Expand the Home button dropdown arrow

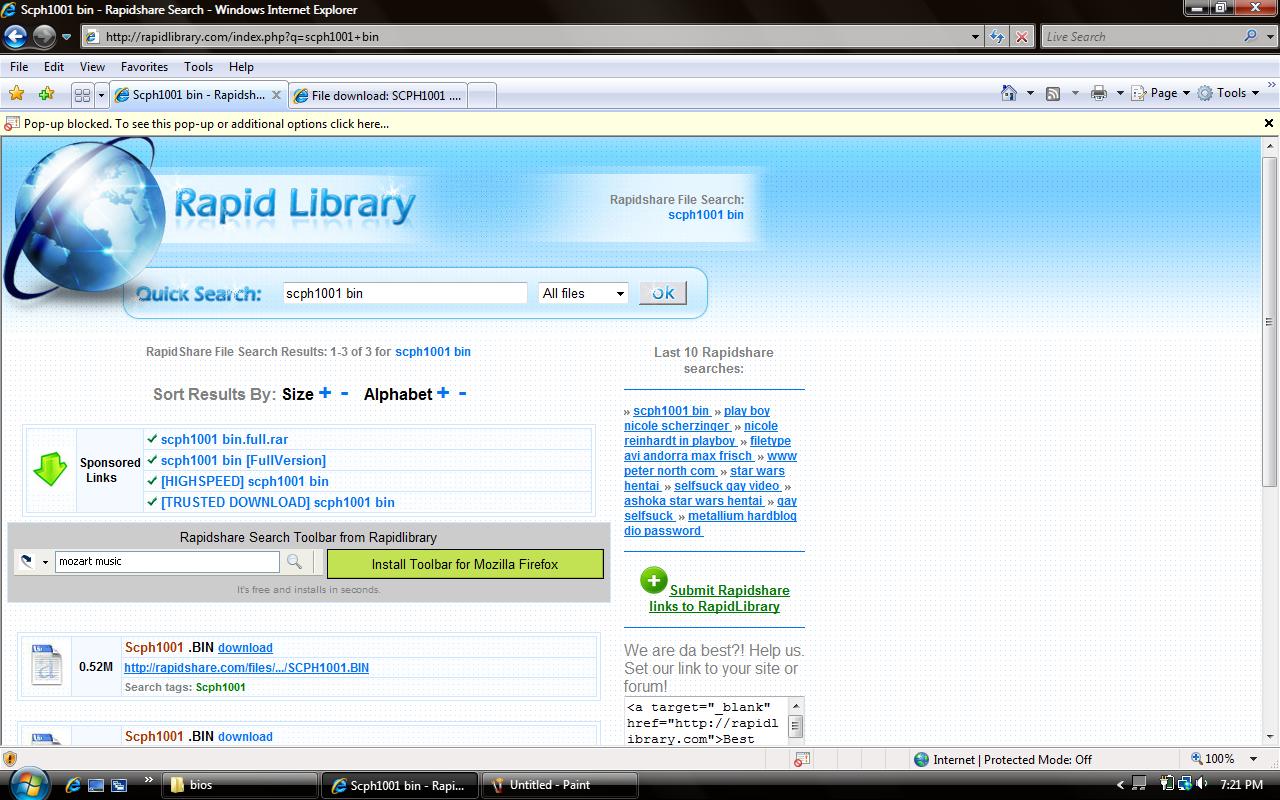(1030, 93)
